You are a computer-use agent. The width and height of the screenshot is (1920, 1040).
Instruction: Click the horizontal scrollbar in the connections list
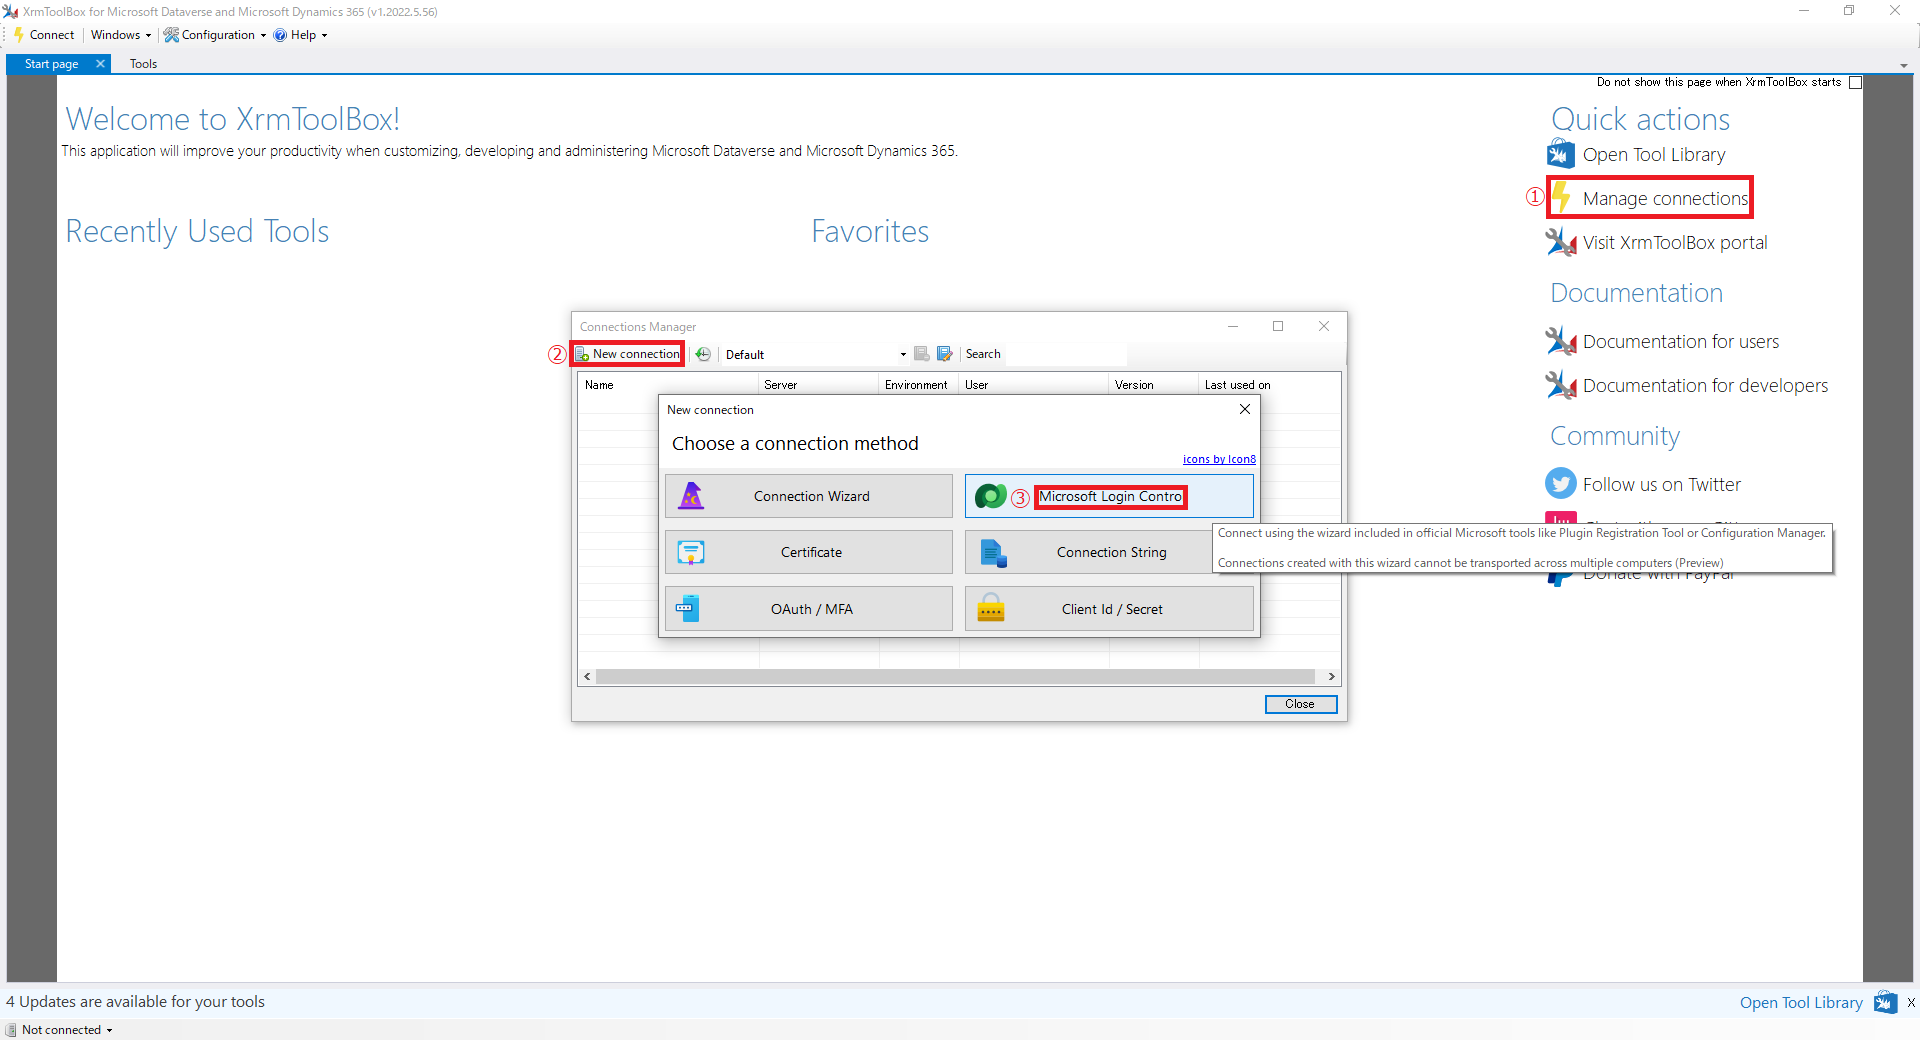point(955,677)
